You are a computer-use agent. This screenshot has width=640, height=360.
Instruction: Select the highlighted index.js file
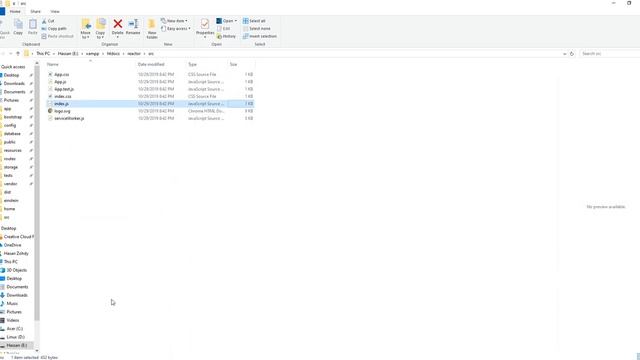(150, 104)
